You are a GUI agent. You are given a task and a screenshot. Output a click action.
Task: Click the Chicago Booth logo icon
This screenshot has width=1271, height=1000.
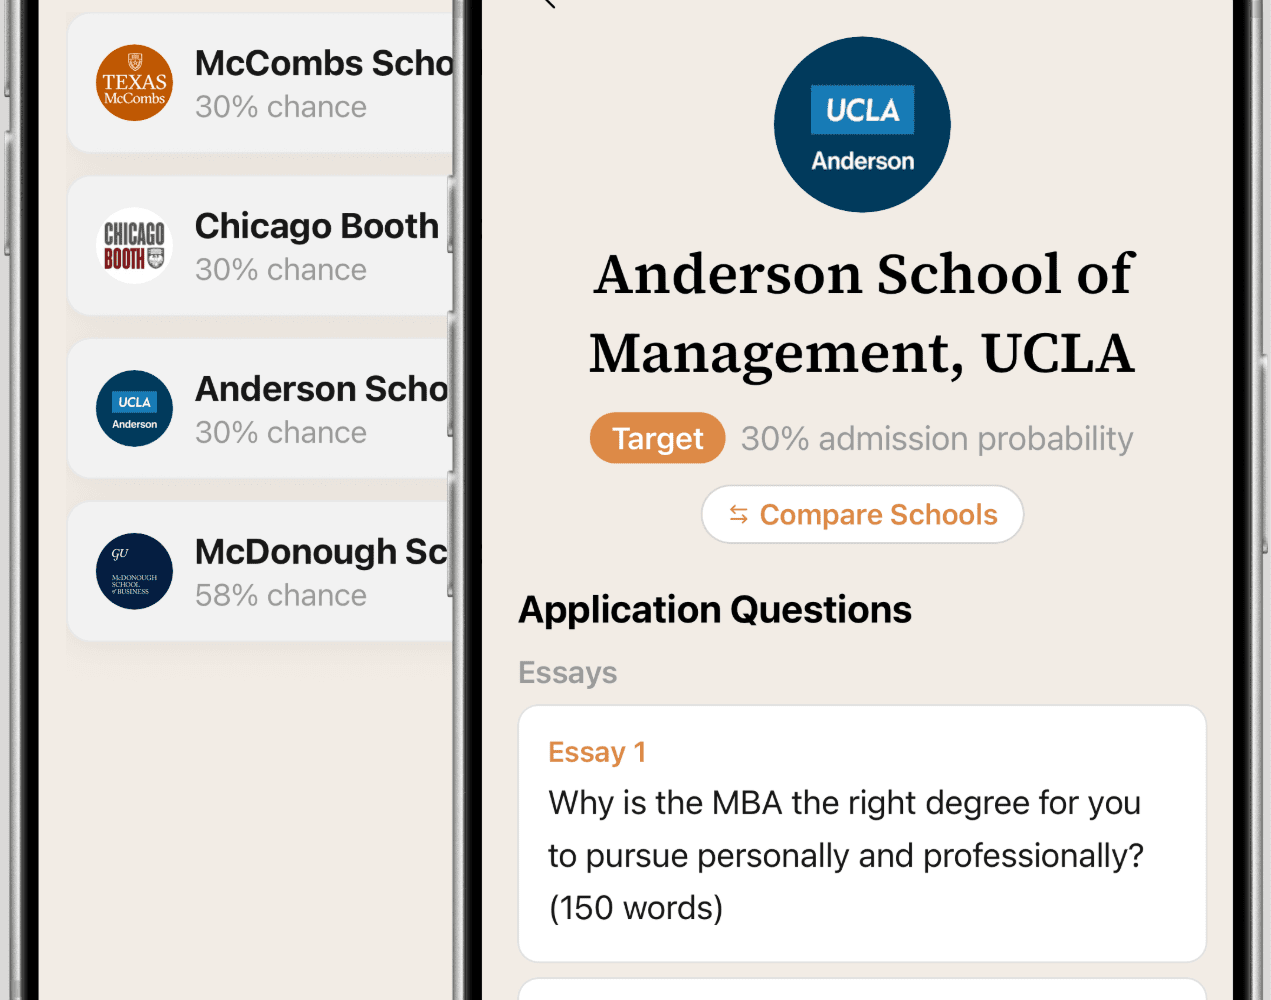pos(134,246)
